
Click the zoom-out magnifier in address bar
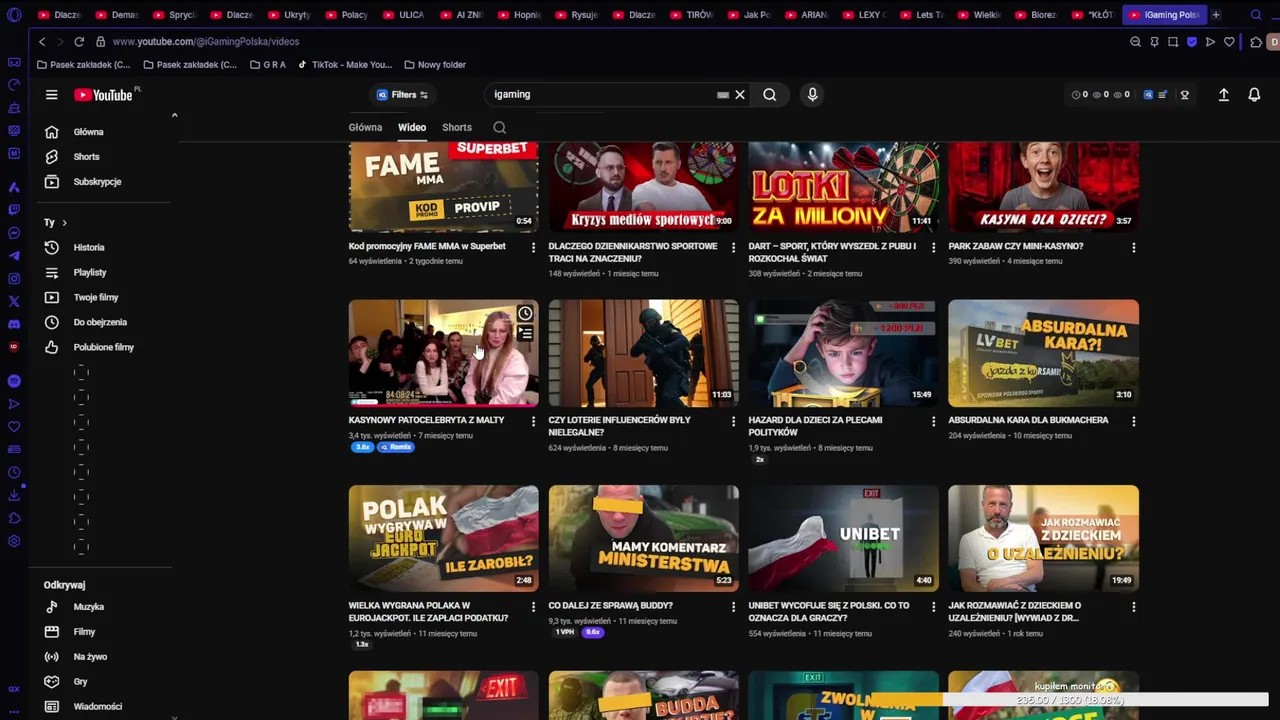coord(1135,42)
